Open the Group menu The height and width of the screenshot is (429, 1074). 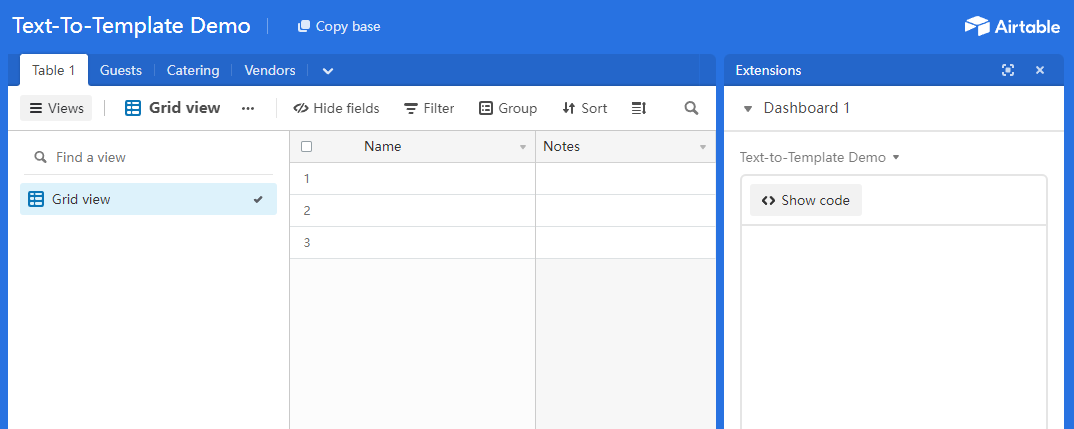(508, 108)
